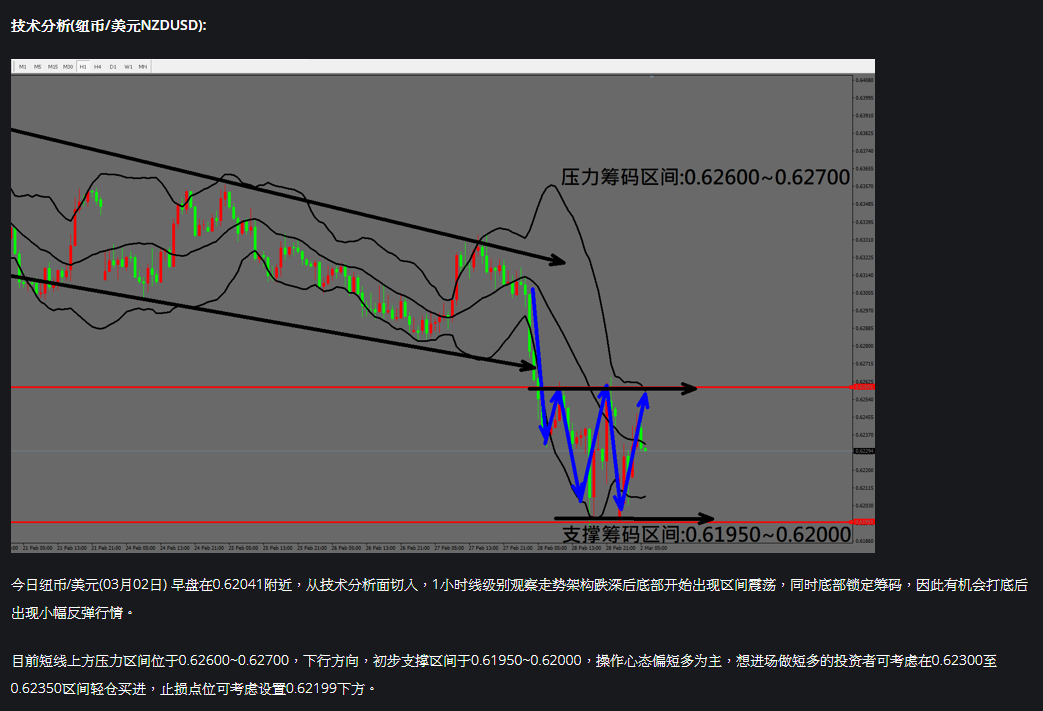The image size is (1043, 711).
Task: Open the D1 daily timeframe
Action: click(113, 67)
